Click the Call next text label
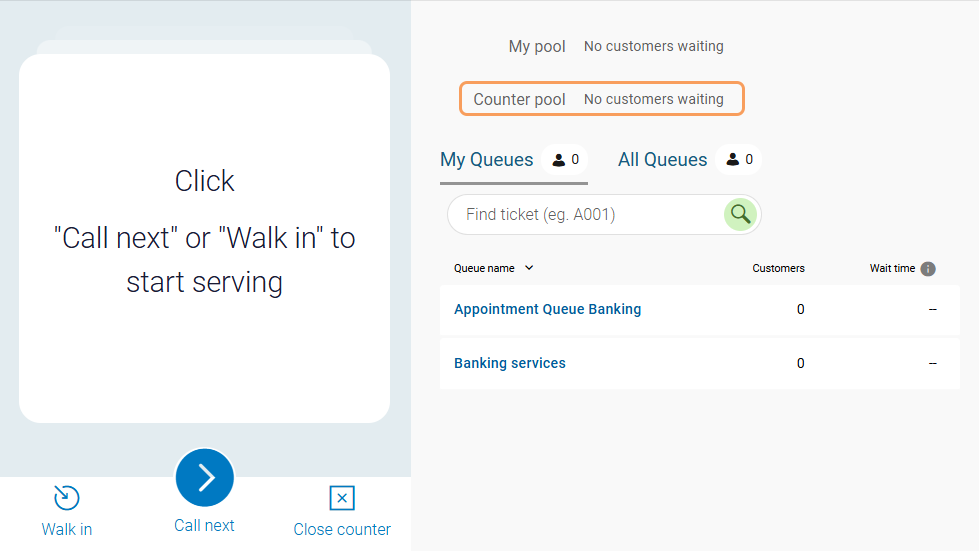979x551 pixels. (x=204, y=525)
